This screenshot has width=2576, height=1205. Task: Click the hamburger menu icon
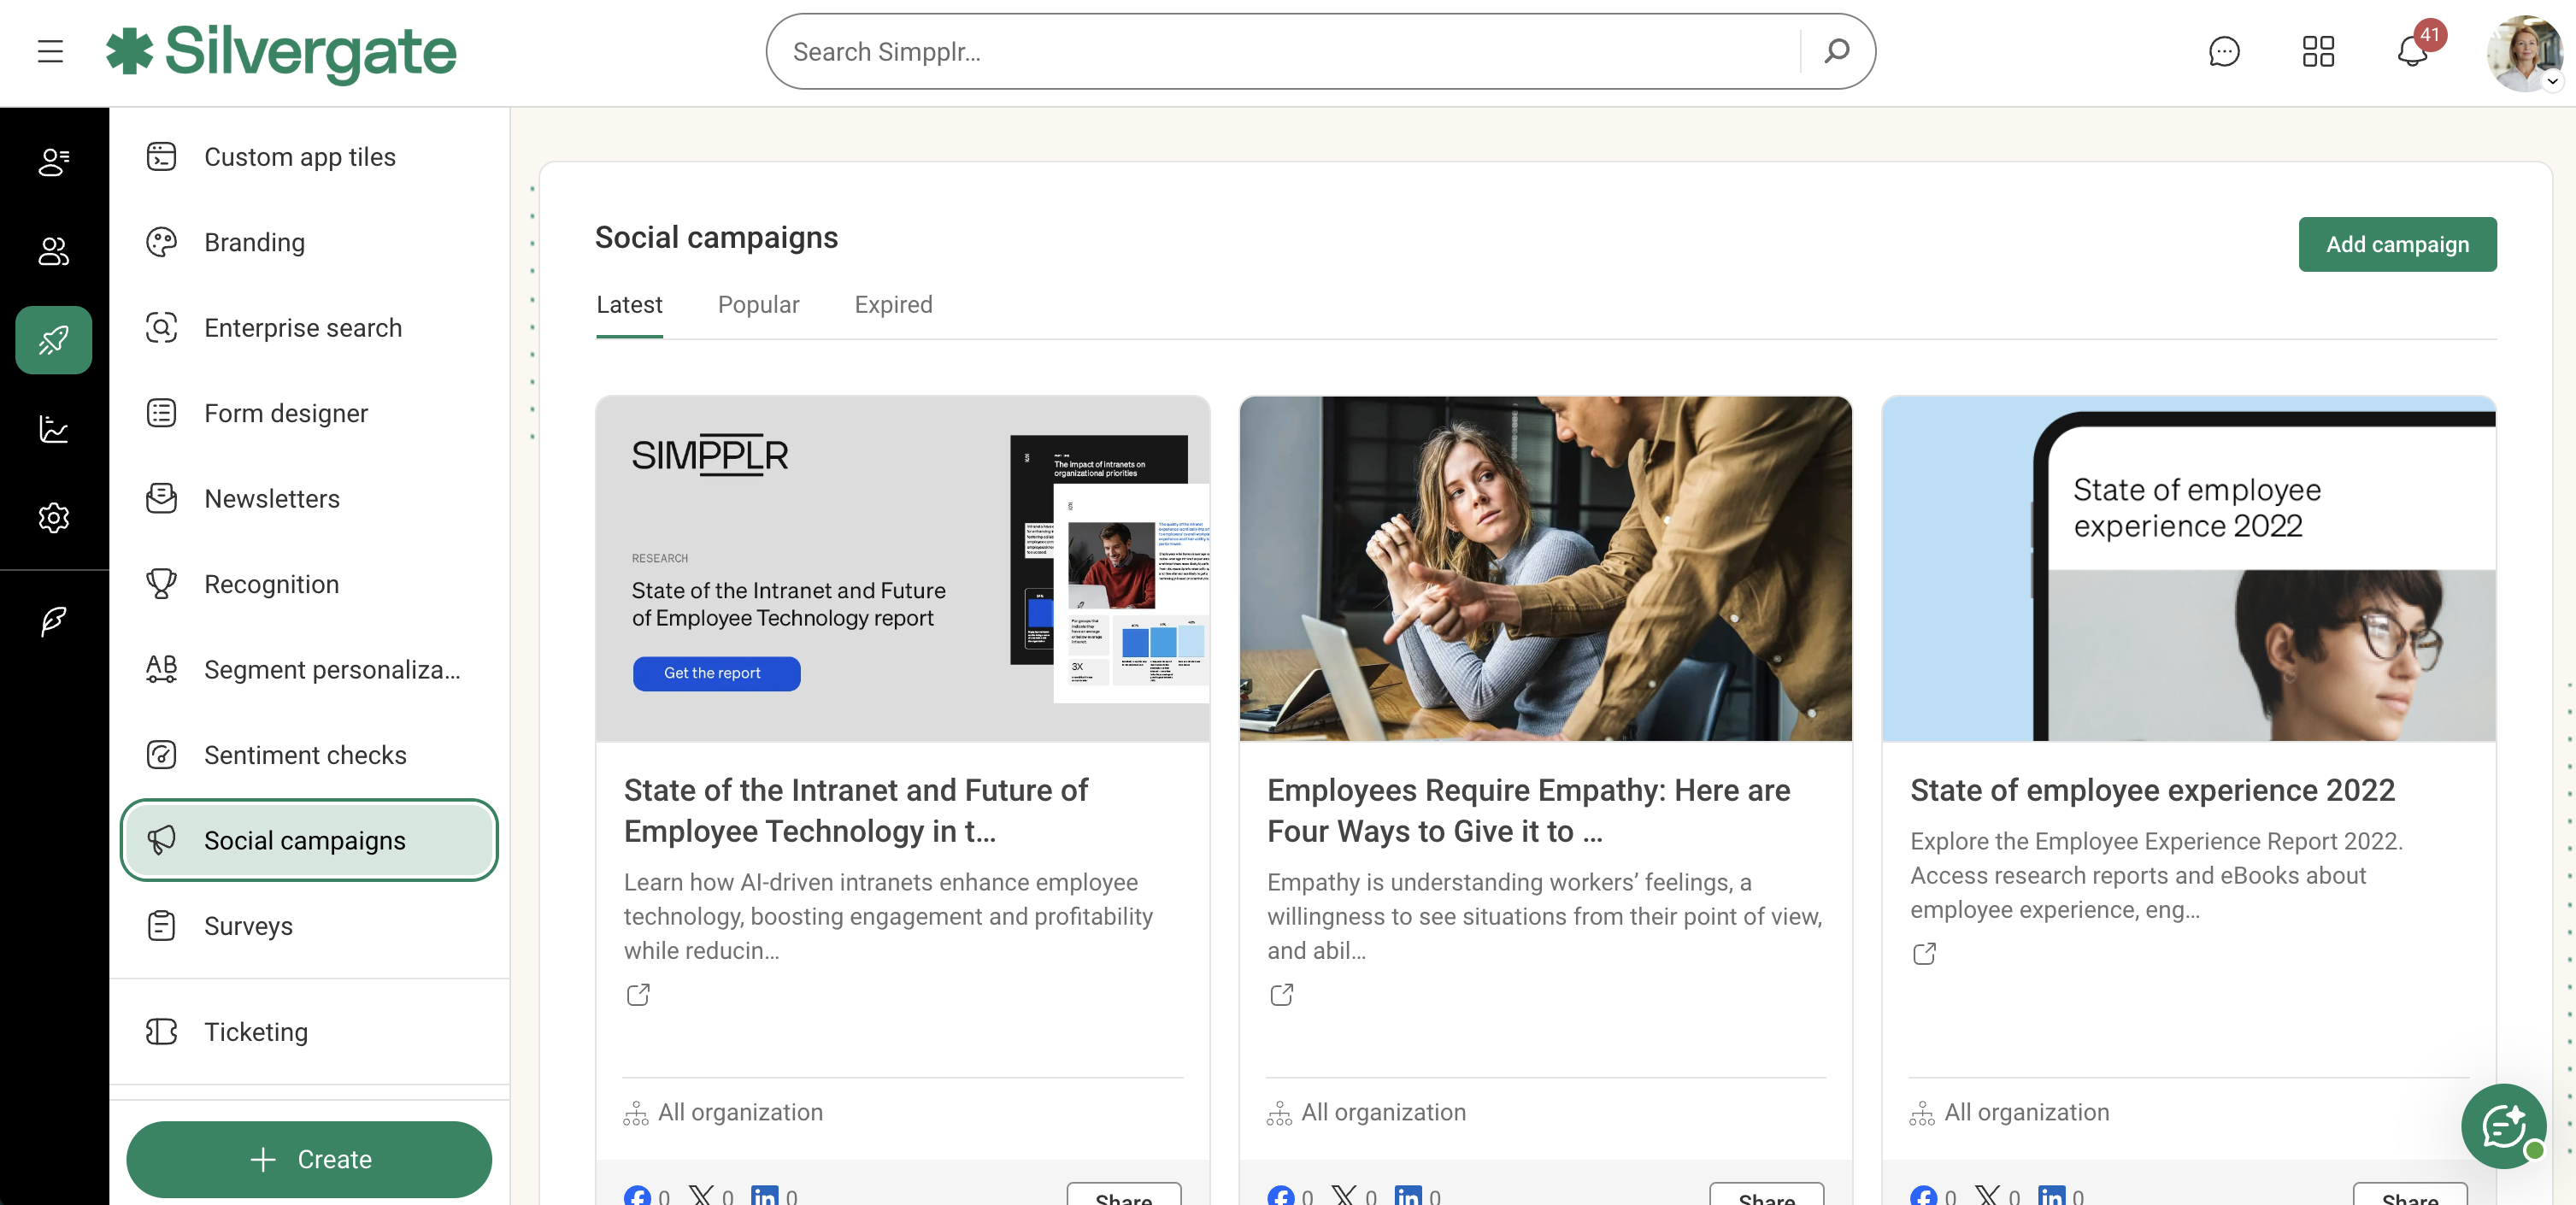click(x=50, y=52)
